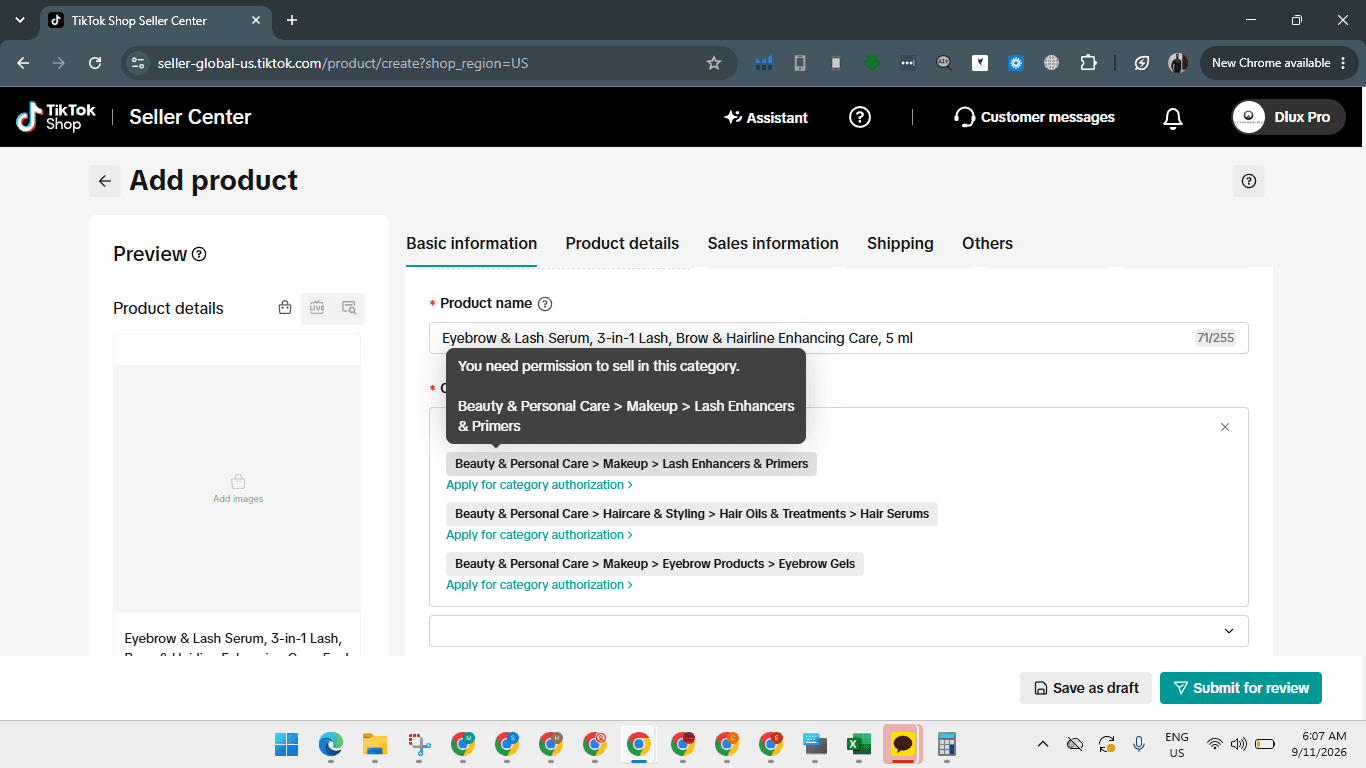1366x768 pixels.
Task: Click the globe extension icon
Action: tap(1052, 63)
